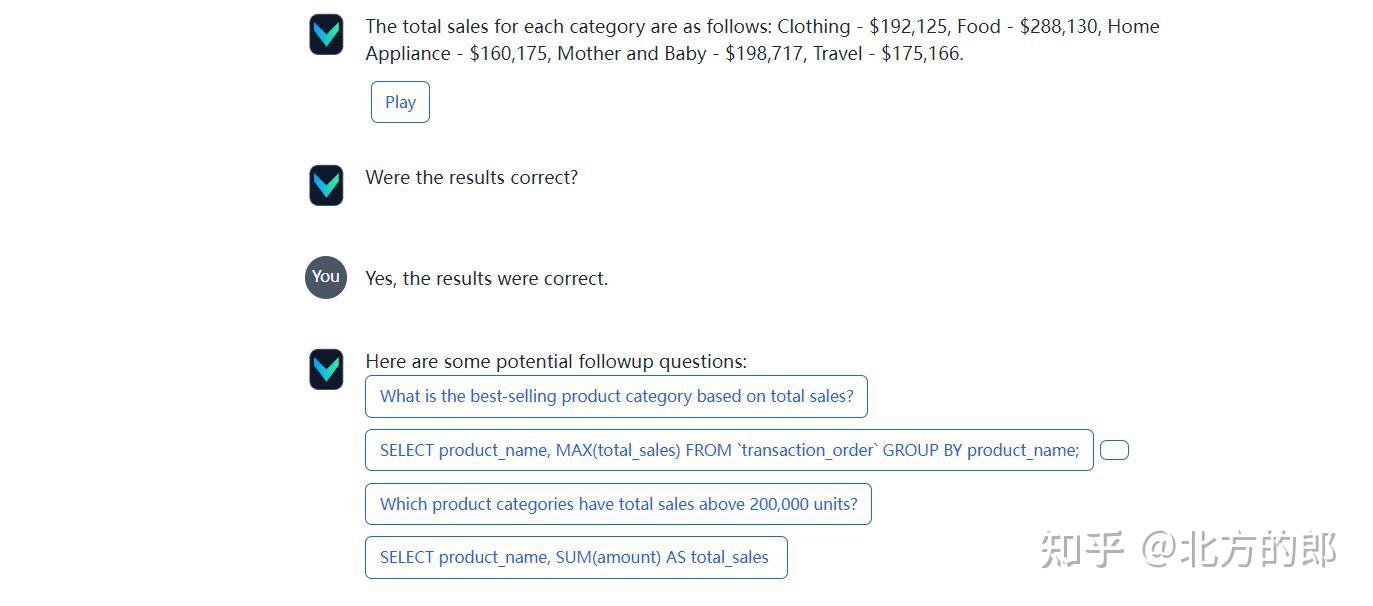Click the 'Mother and Baby - $198,717' figure
This screenshot has height=606, width=1373.
680,54
